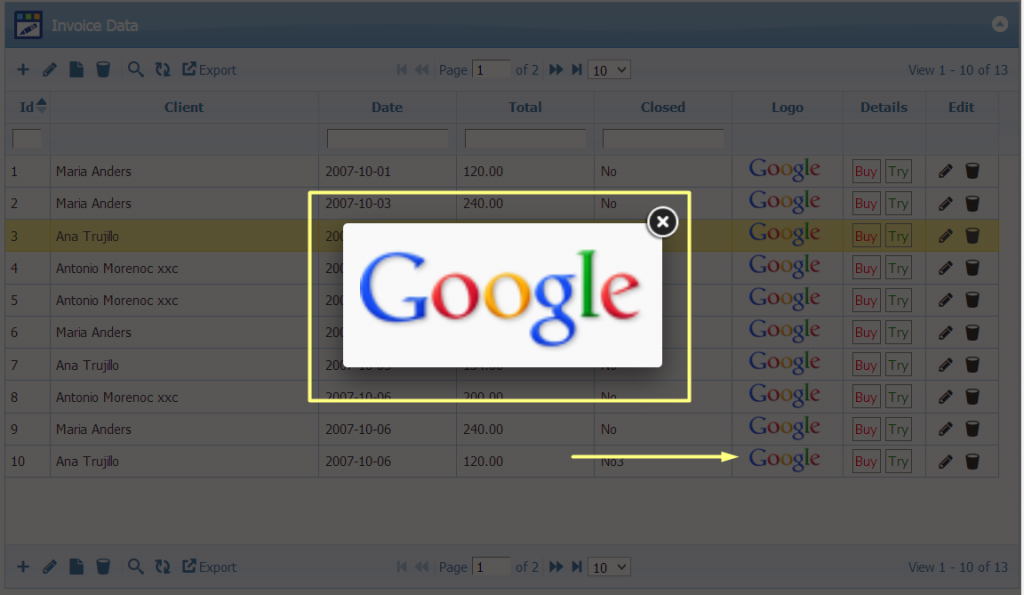Click the copy record page icon in bottom toolbar

(x=76, y=566)
